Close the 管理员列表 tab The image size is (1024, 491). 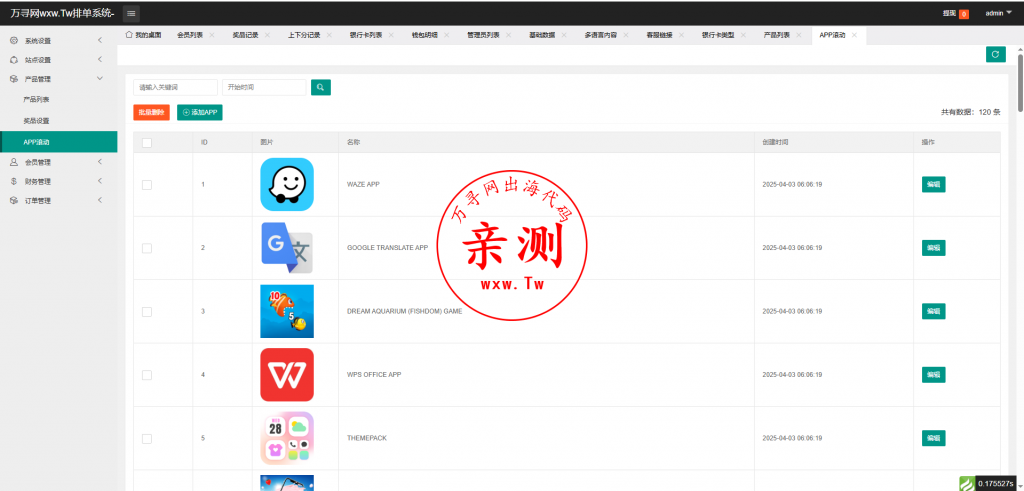(509, 35)
